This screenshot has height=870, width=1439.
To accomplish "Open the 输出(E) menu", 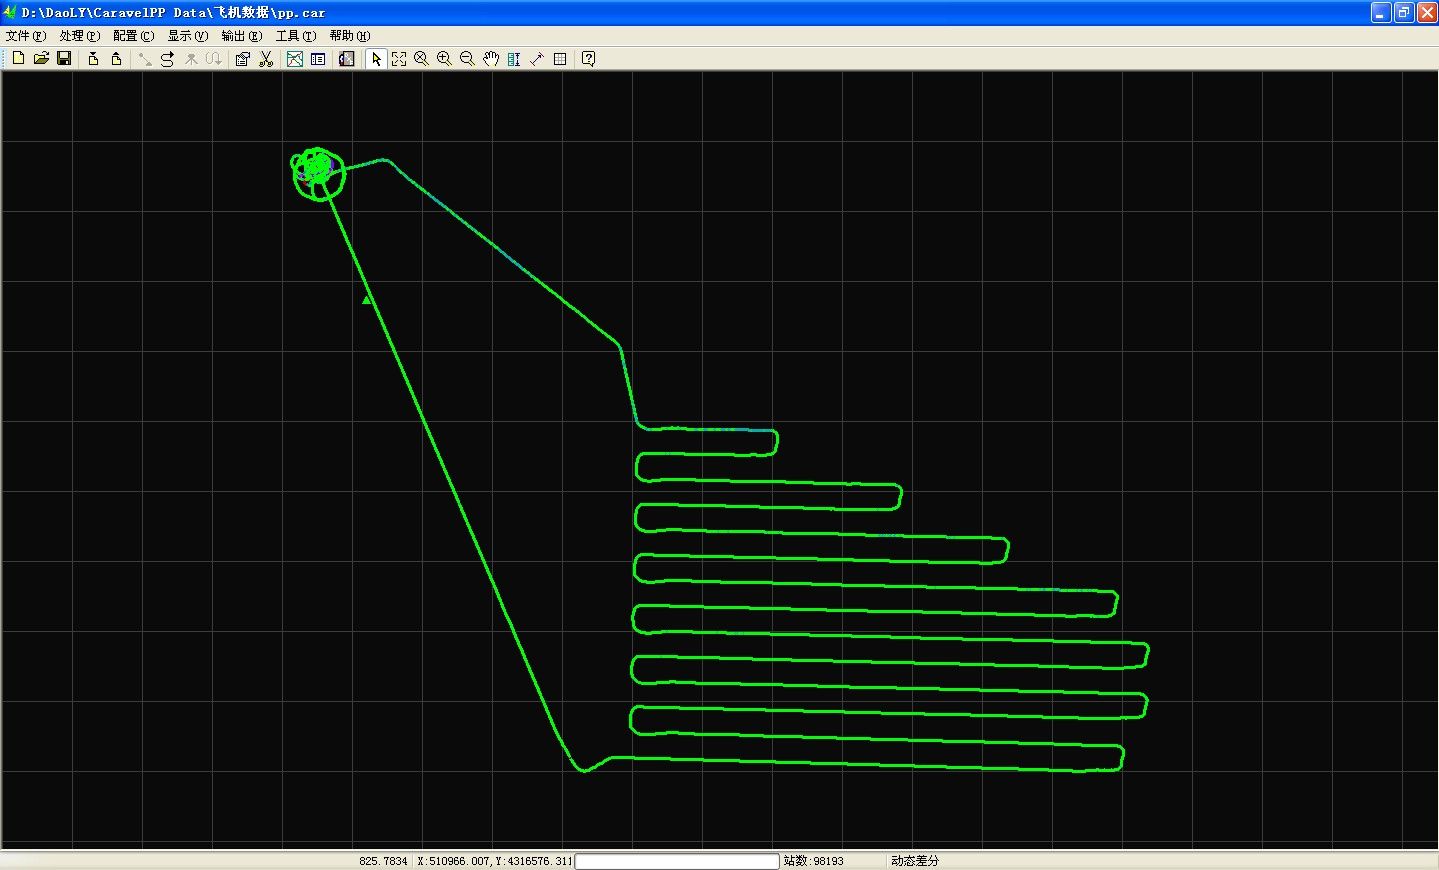I will (x=242, y=36).
